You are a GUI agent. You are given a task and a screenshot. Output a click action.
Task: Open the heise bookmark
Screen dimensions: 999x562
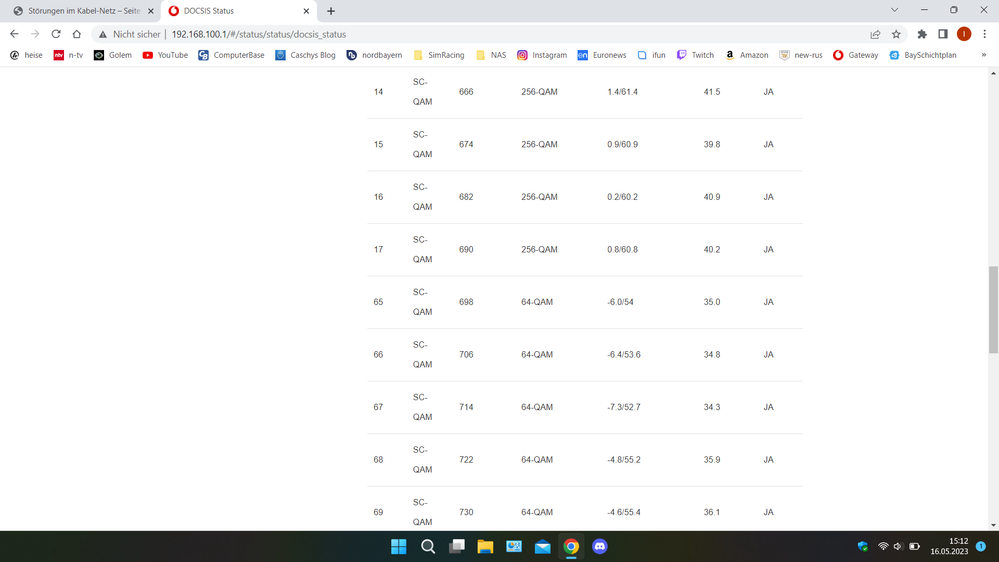[26, 55]
